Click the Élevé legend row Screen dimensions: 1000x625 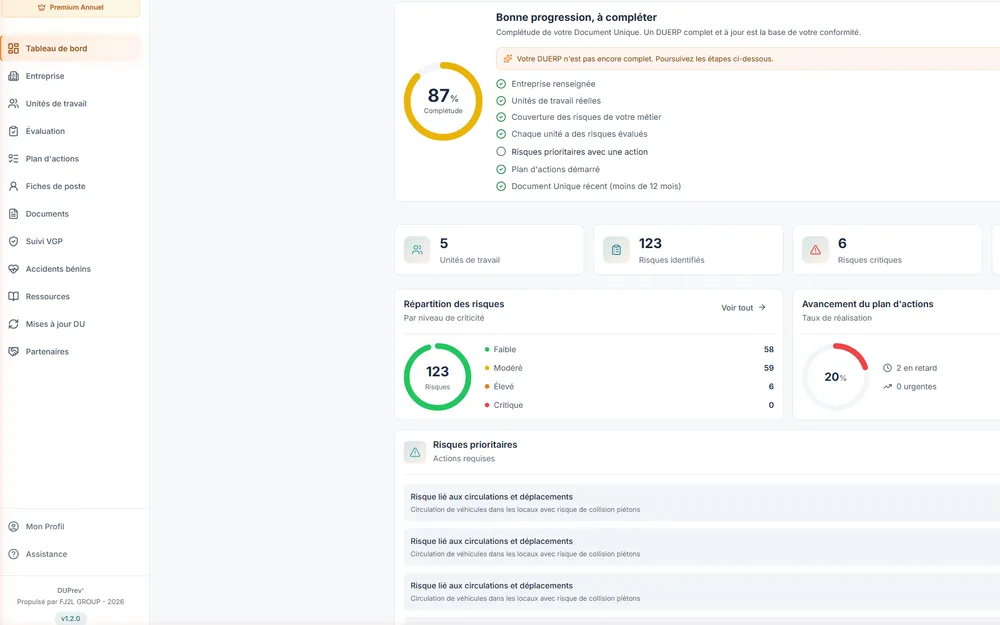click(x=629, y=386)
